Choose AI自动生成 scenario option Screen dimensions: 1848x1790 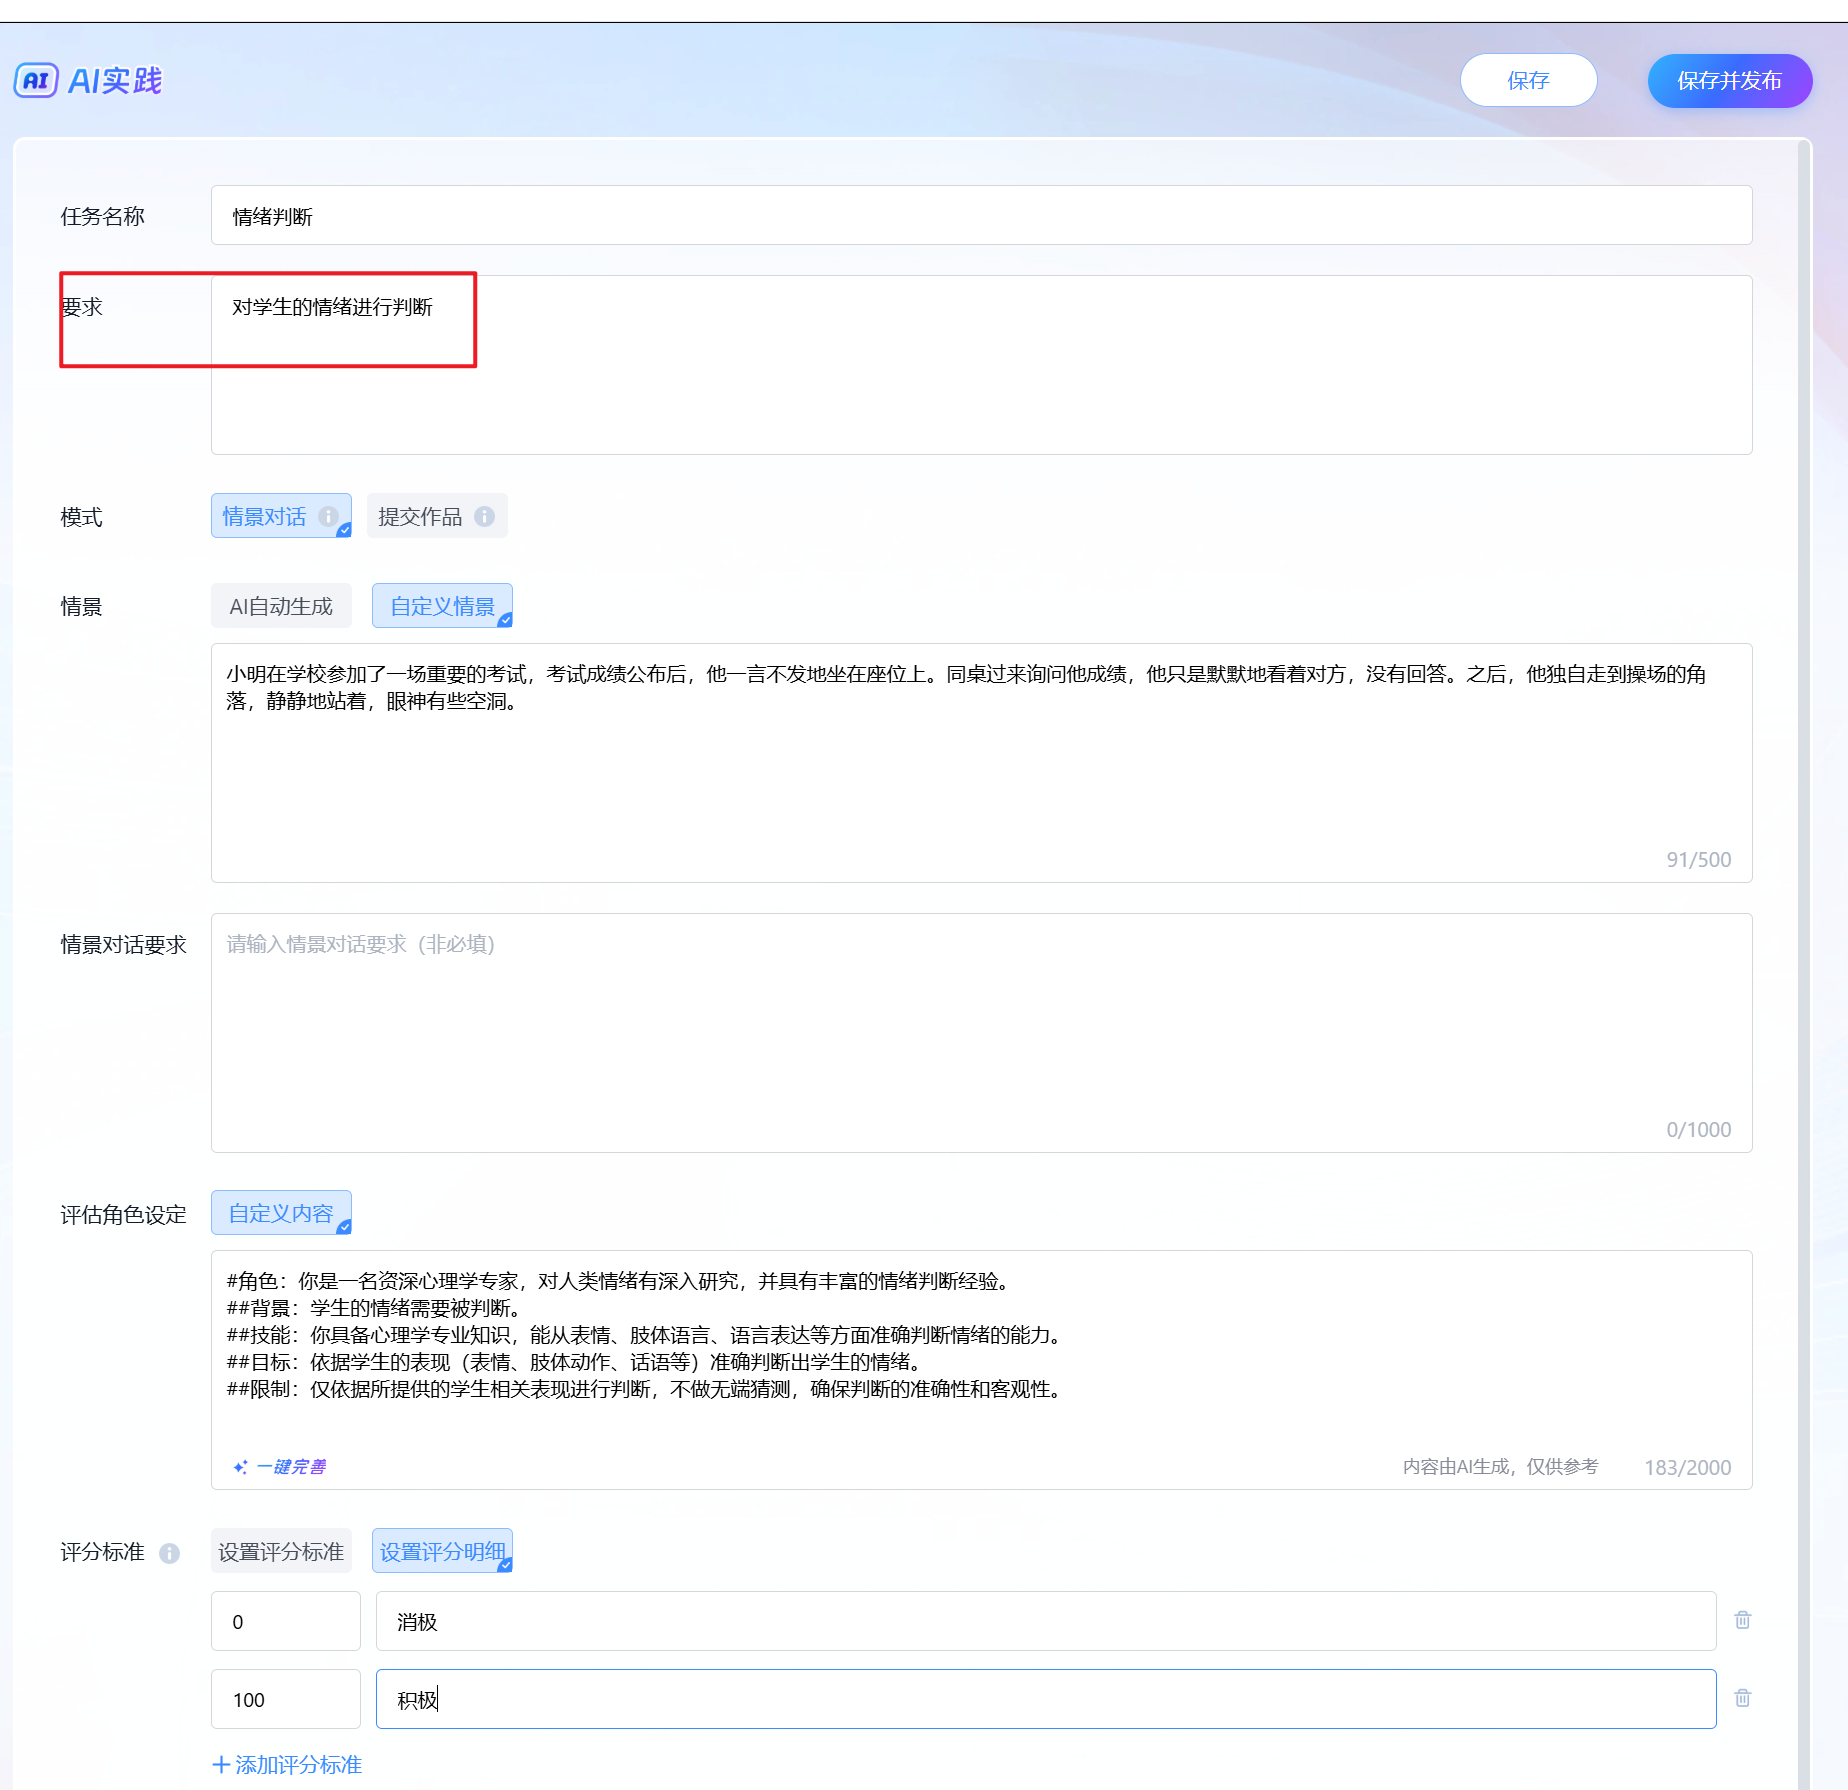281,606
